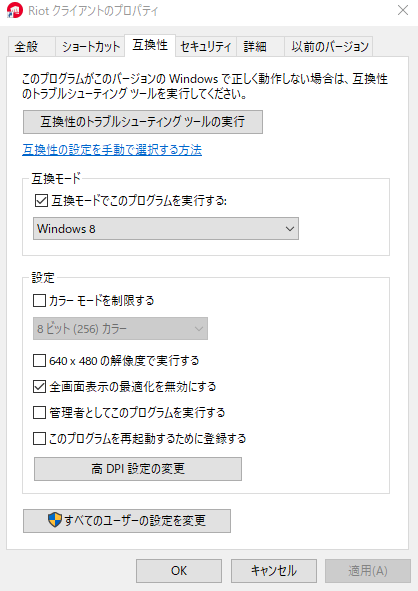Uncheck 互換モードでこのプログラムを実行する checkbox
Viewport: 418px width, 591px height.
pos(41,201)
